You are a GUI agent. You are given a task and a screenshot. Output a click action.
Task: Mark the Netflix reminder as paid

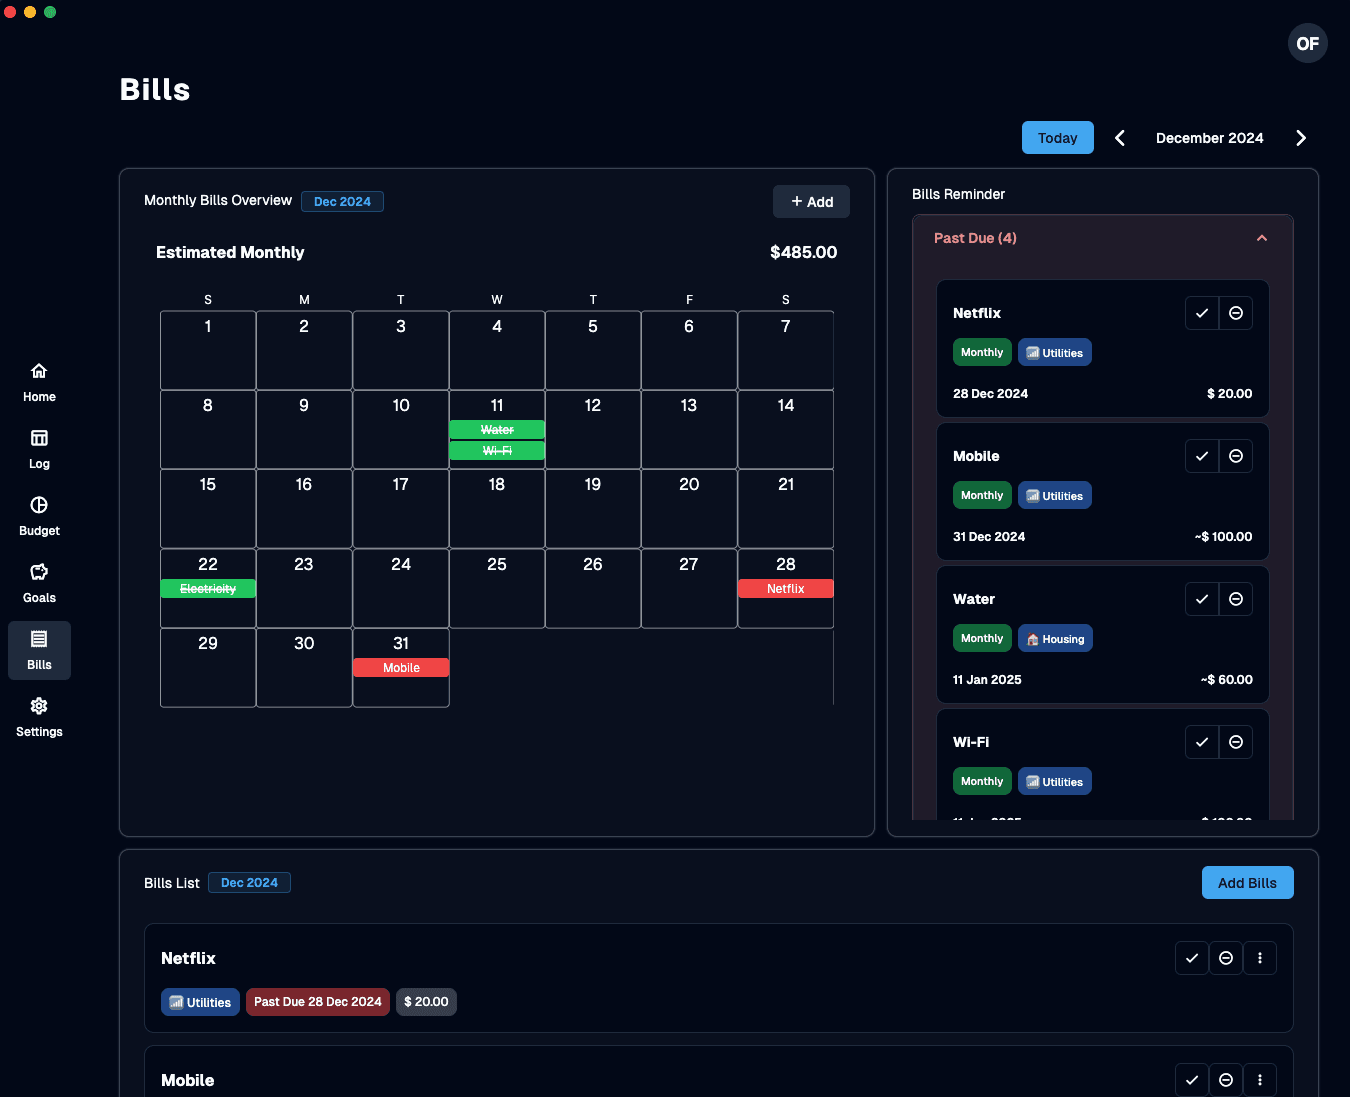coord(1202,313)
